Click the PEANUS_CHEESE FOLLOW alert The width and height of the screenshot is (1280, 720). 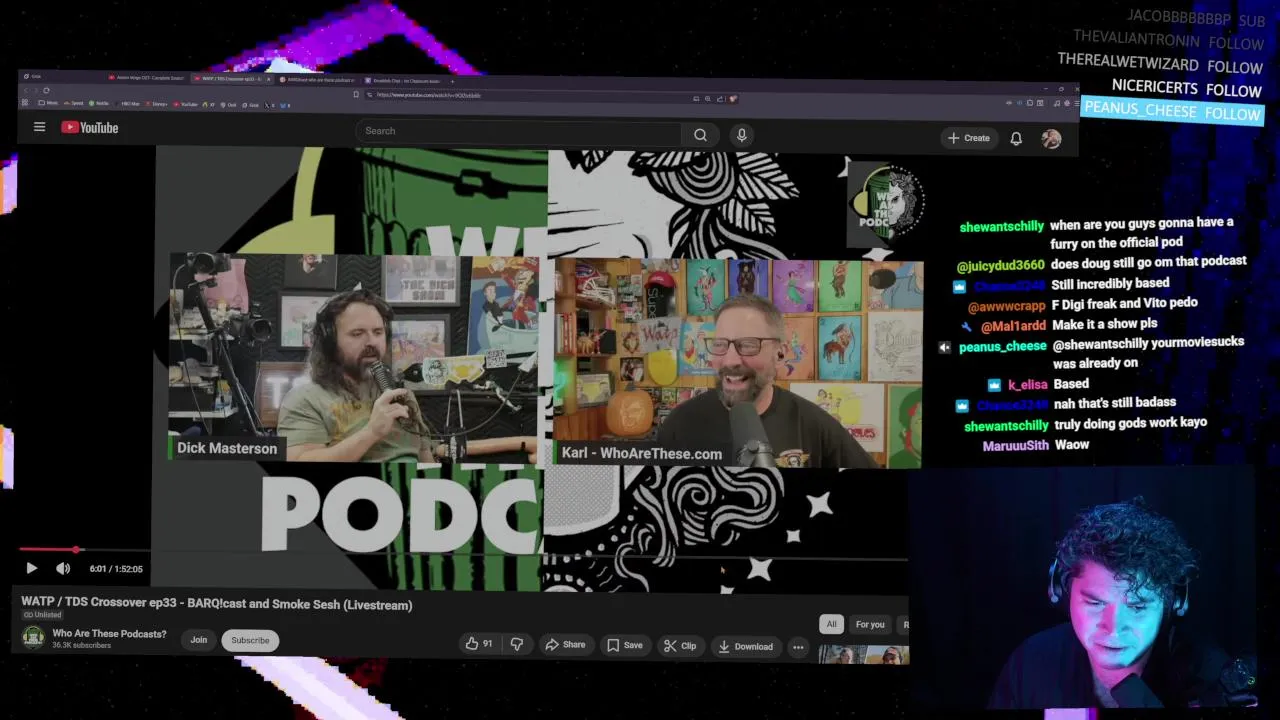(1172, 112)
